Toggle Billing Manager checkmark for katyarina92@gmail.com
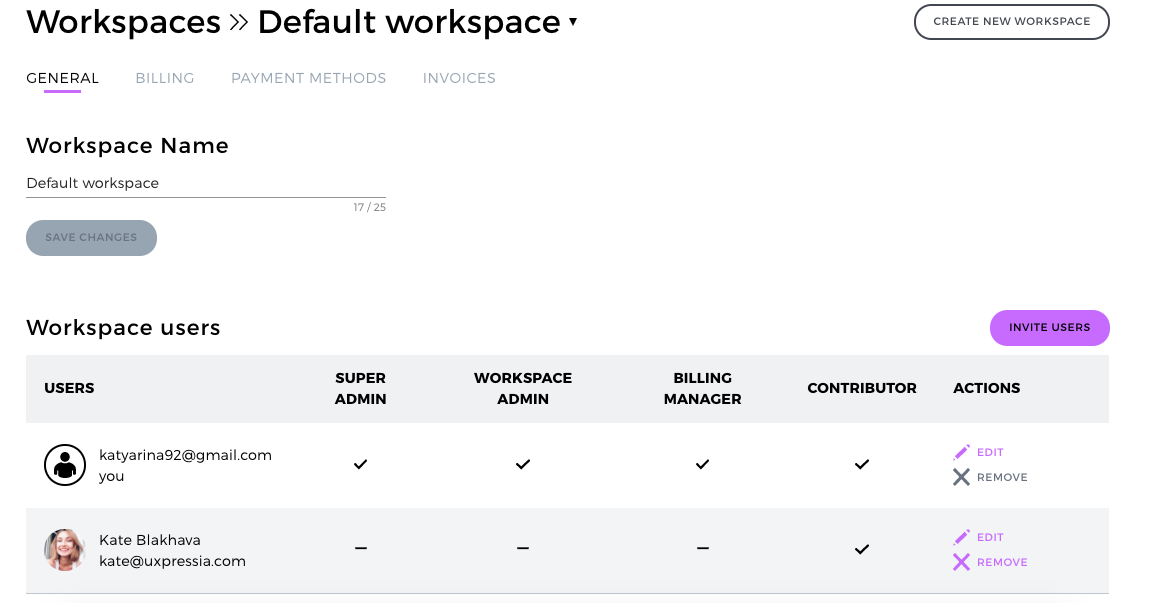This screenshot has width=1154, height=603. 703,465
